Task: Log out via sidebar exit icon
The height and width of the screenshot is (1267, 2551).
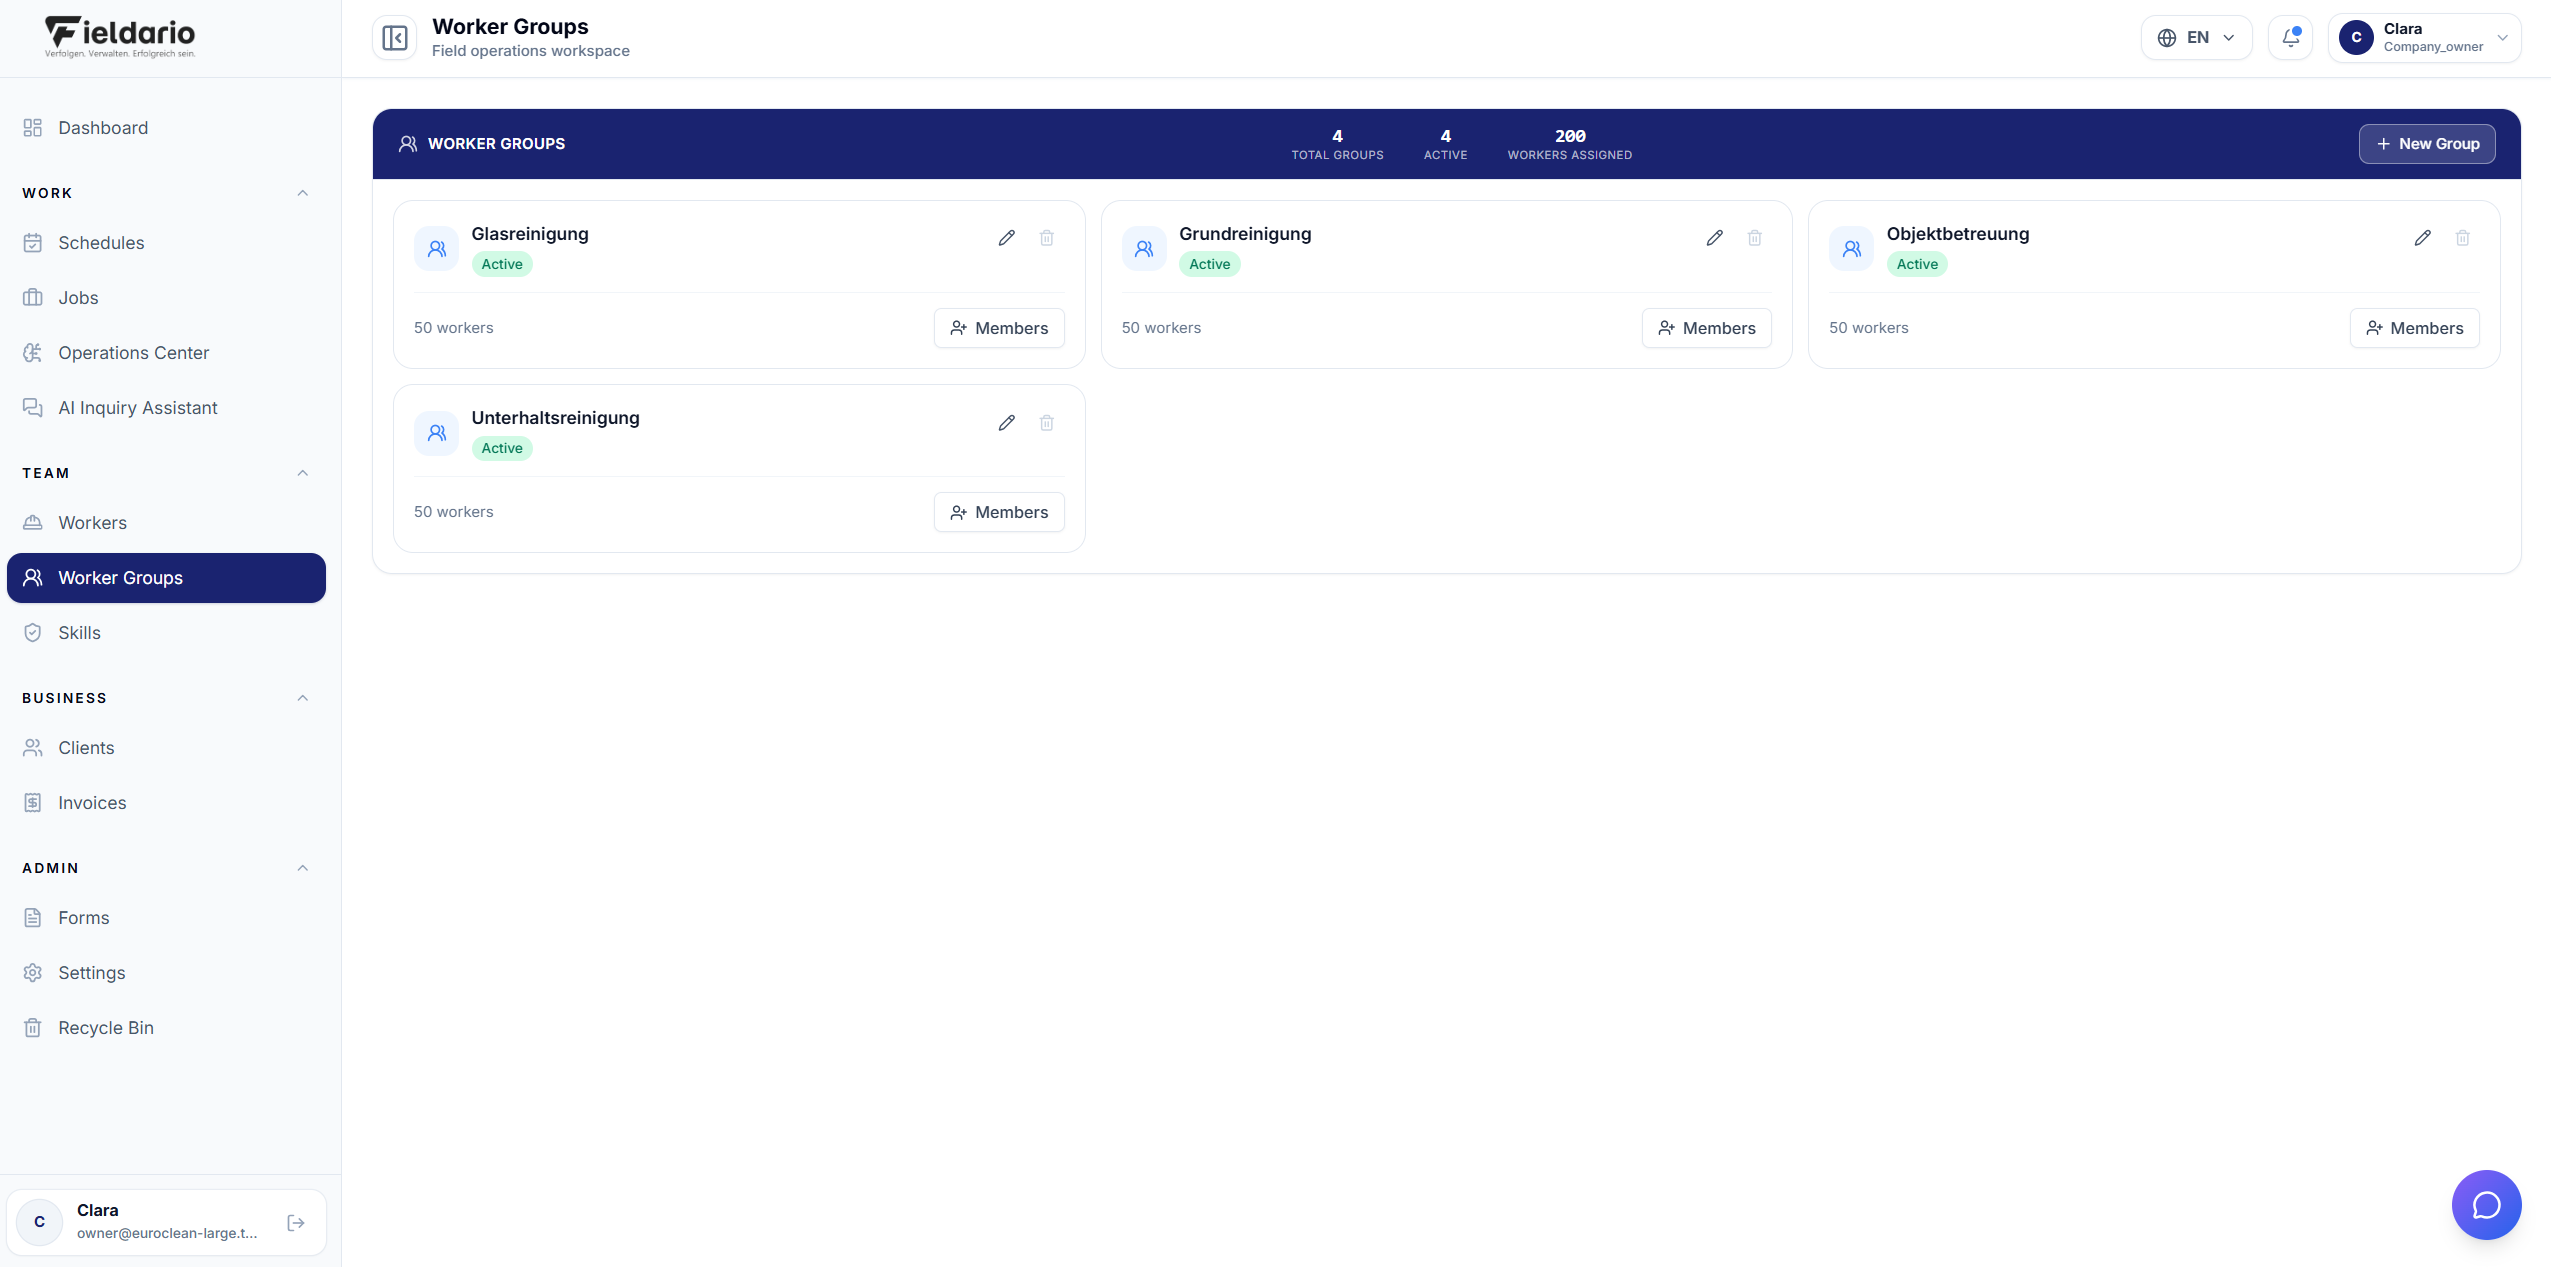Action: (x=296, y=1222)
